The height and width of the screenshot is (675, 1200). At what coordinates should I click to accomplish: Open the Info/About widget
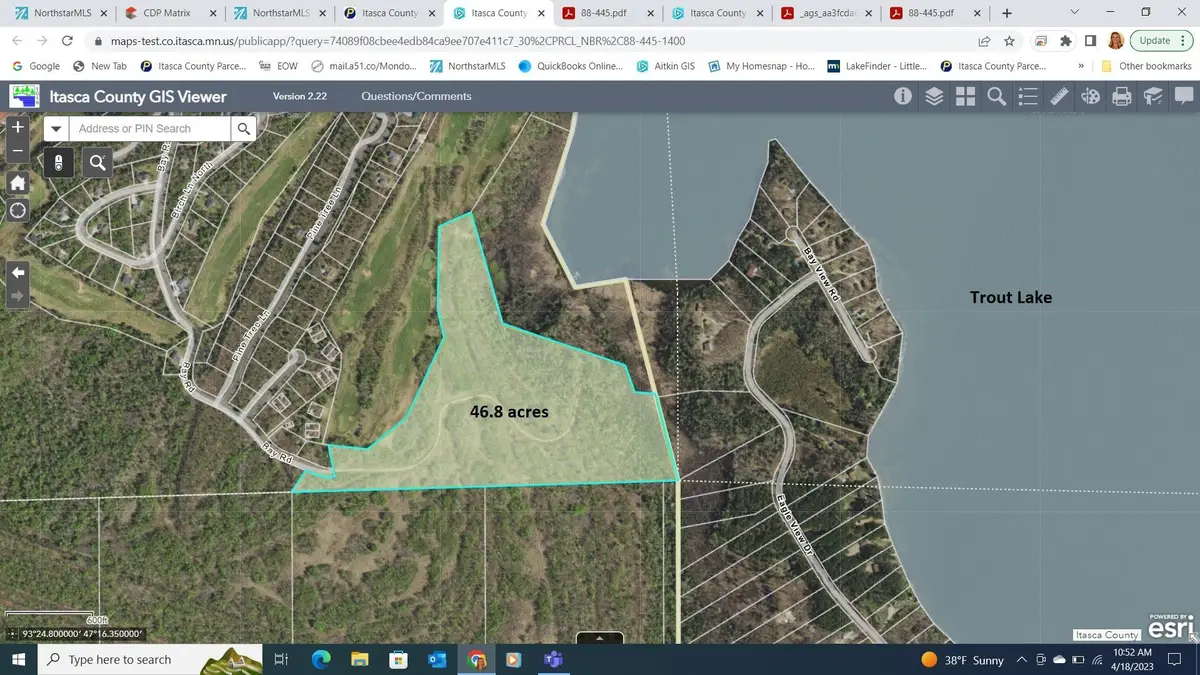pos(903,96)
